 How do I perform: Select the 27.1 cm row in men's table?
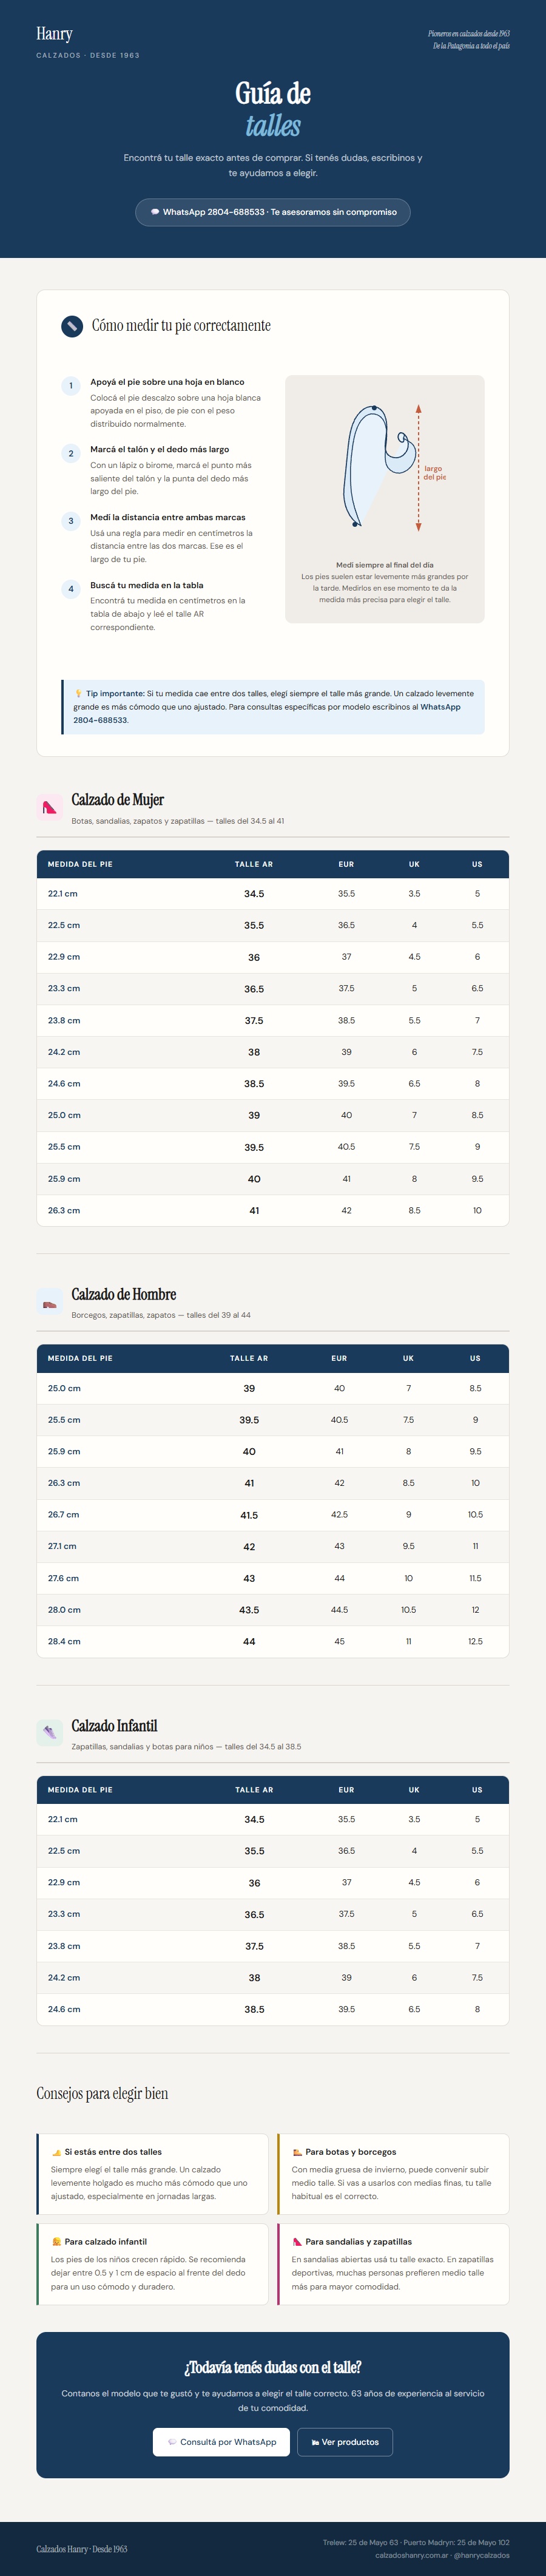[x=272, y=1546]
